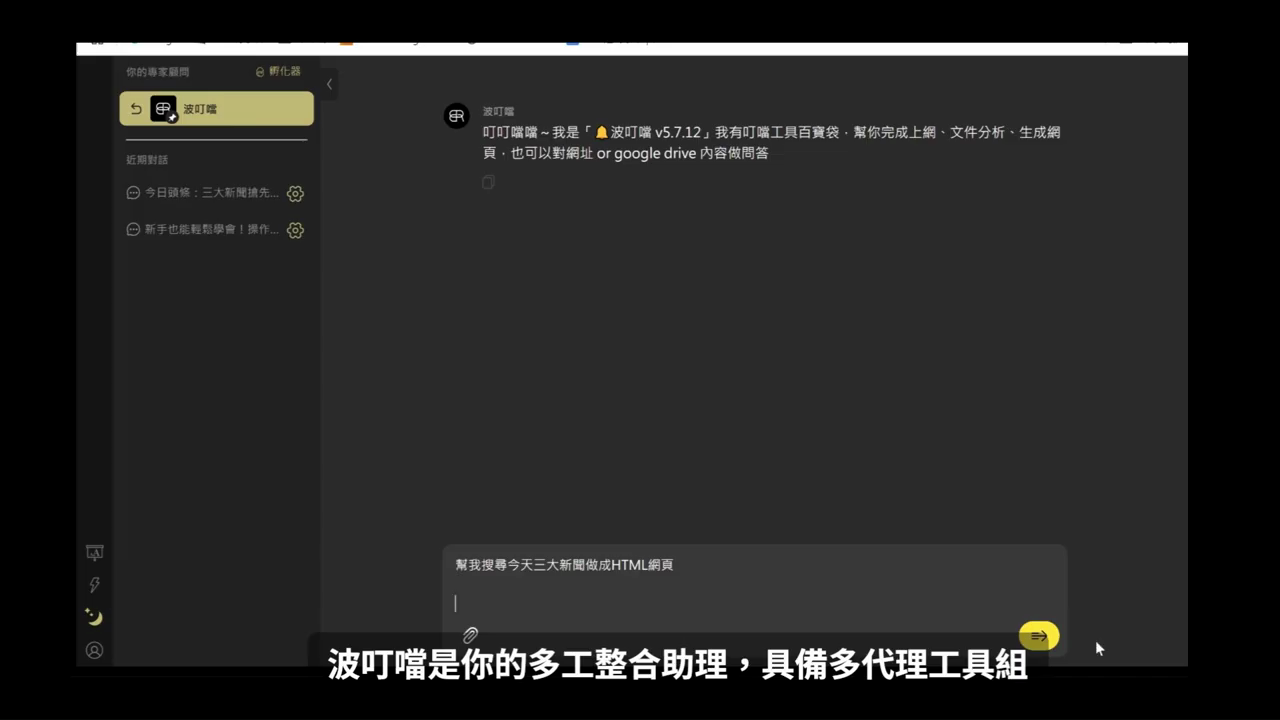The image size is (1280, 720).
Task: Click the 波叮噹 avatar in chat message
Action: [x=456, y=116]
